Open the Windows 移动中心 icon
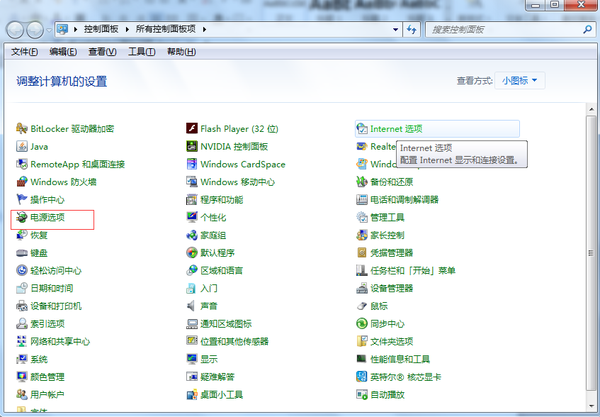 192,182
